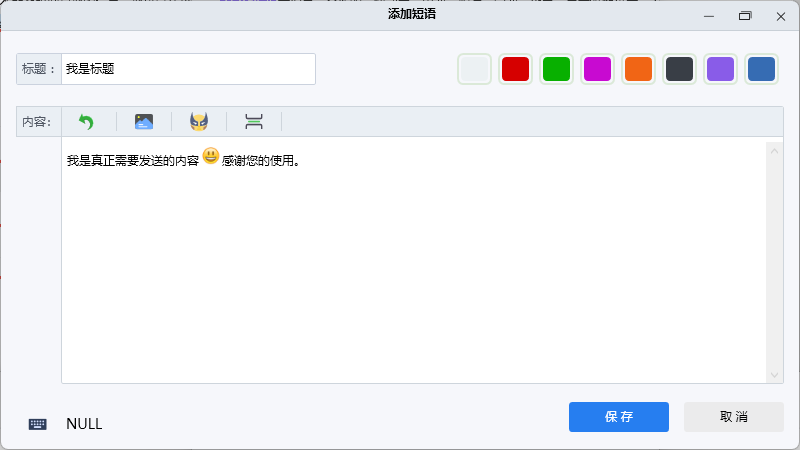Click into the 标题 title input field

click(x=188, y=69)
